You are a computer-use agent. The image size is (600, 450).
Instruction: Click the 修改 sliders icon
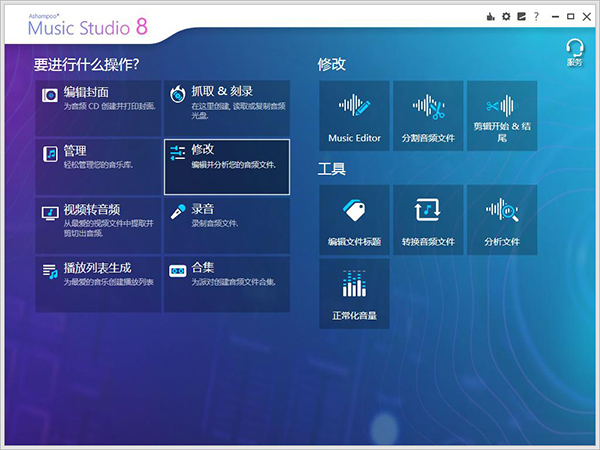pos(178,153)
